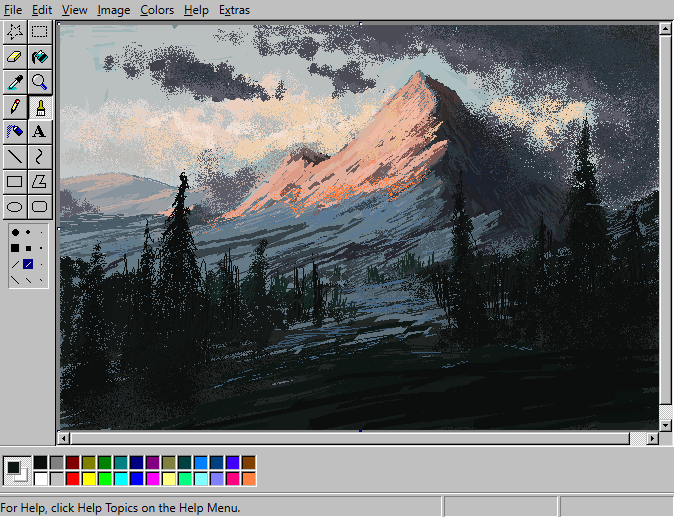Open the Colors menu
Screen dimensions: 674x517
[157, 9]
